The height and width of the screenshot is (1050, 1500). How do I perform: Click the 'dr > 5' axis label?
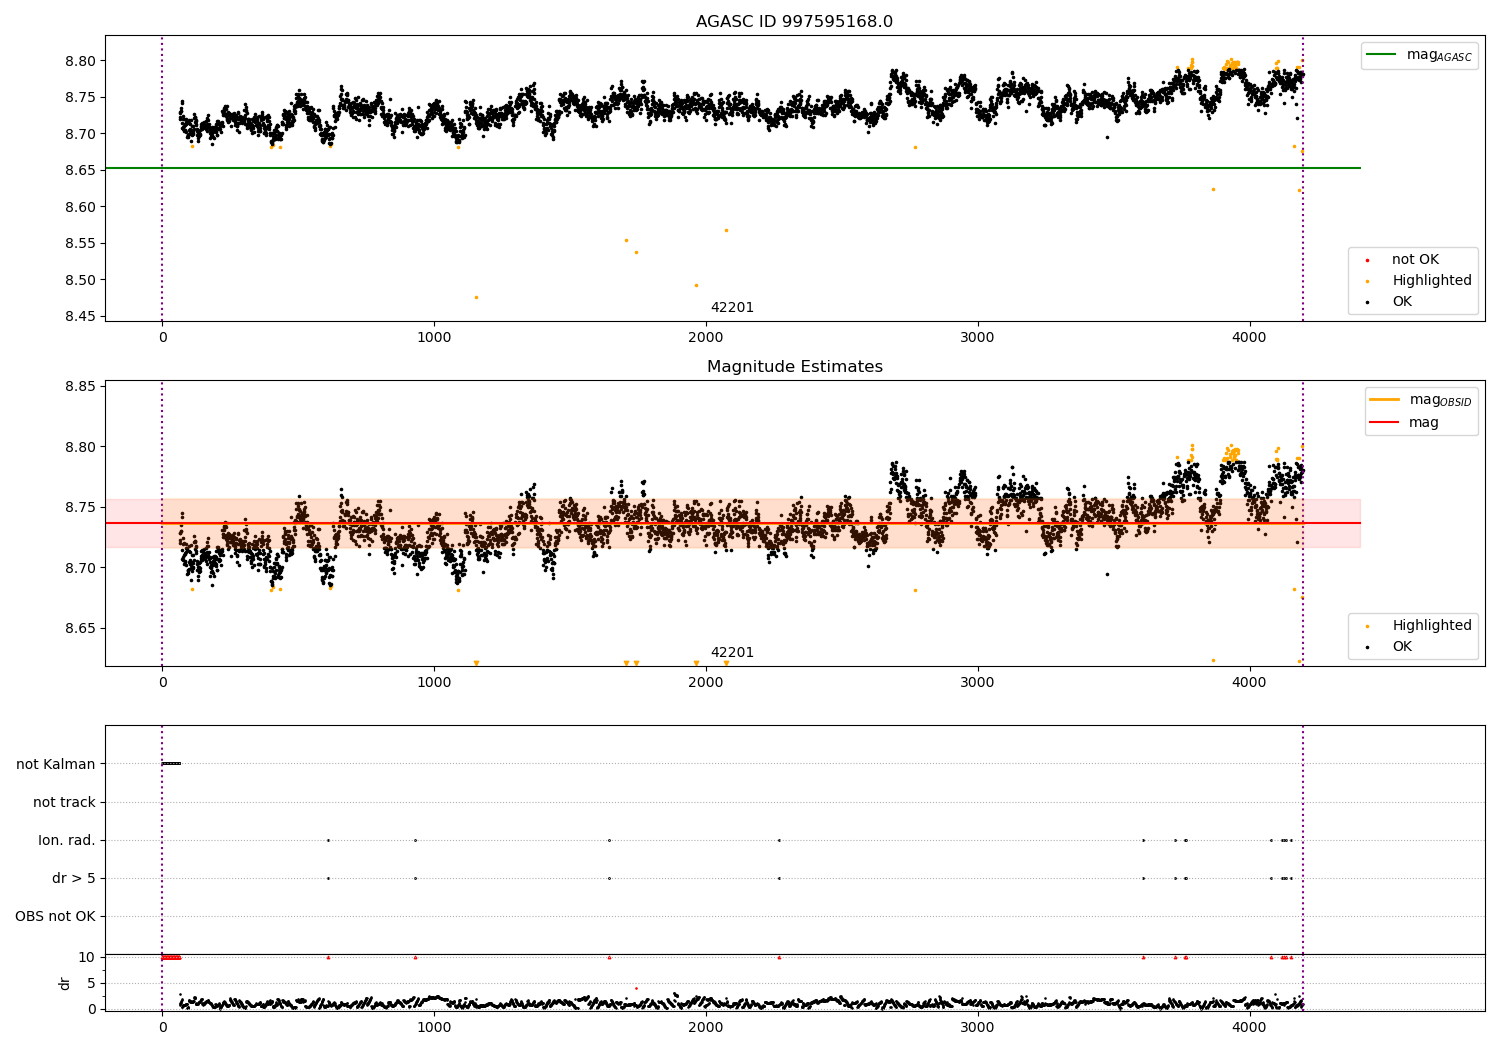[74, 878]
